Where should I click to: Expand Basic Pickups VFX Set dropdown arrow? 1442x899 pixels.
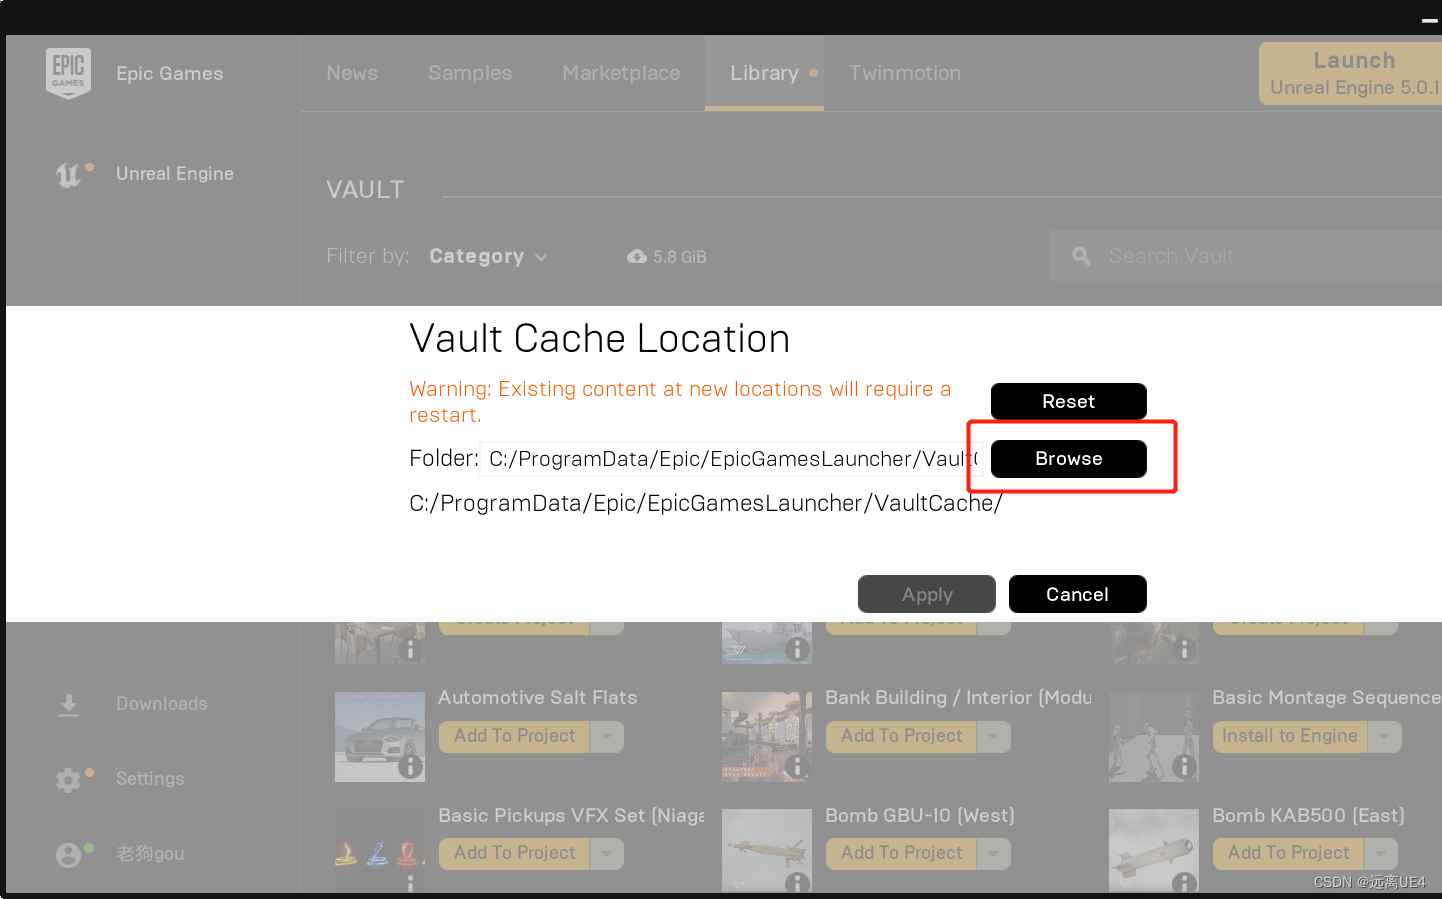606,854
